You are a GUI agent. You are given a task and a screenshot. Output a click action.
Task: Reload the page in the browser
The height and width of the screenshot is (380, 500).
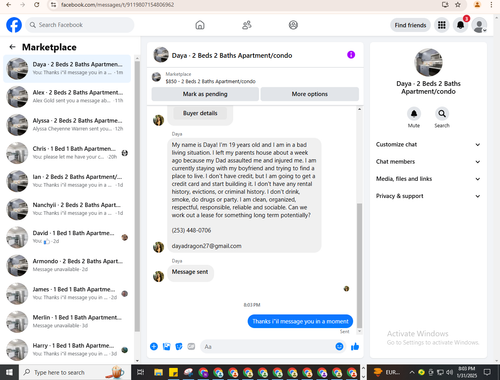[37, 5]
